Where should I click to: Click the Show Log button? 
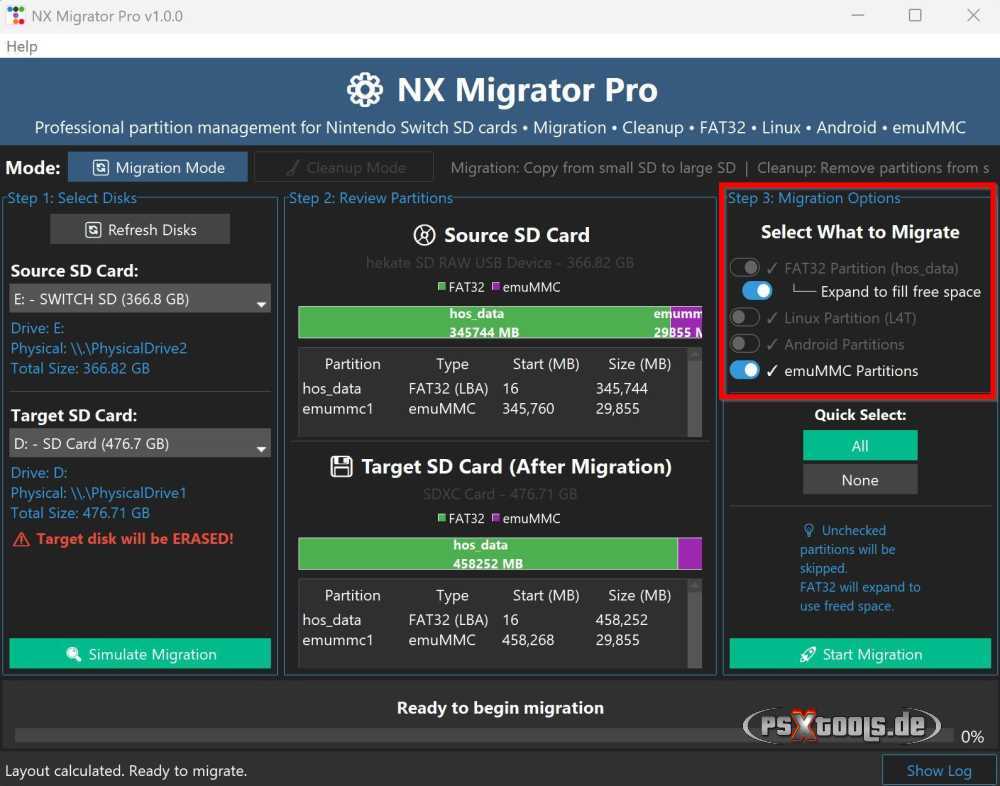pos(939,770)
